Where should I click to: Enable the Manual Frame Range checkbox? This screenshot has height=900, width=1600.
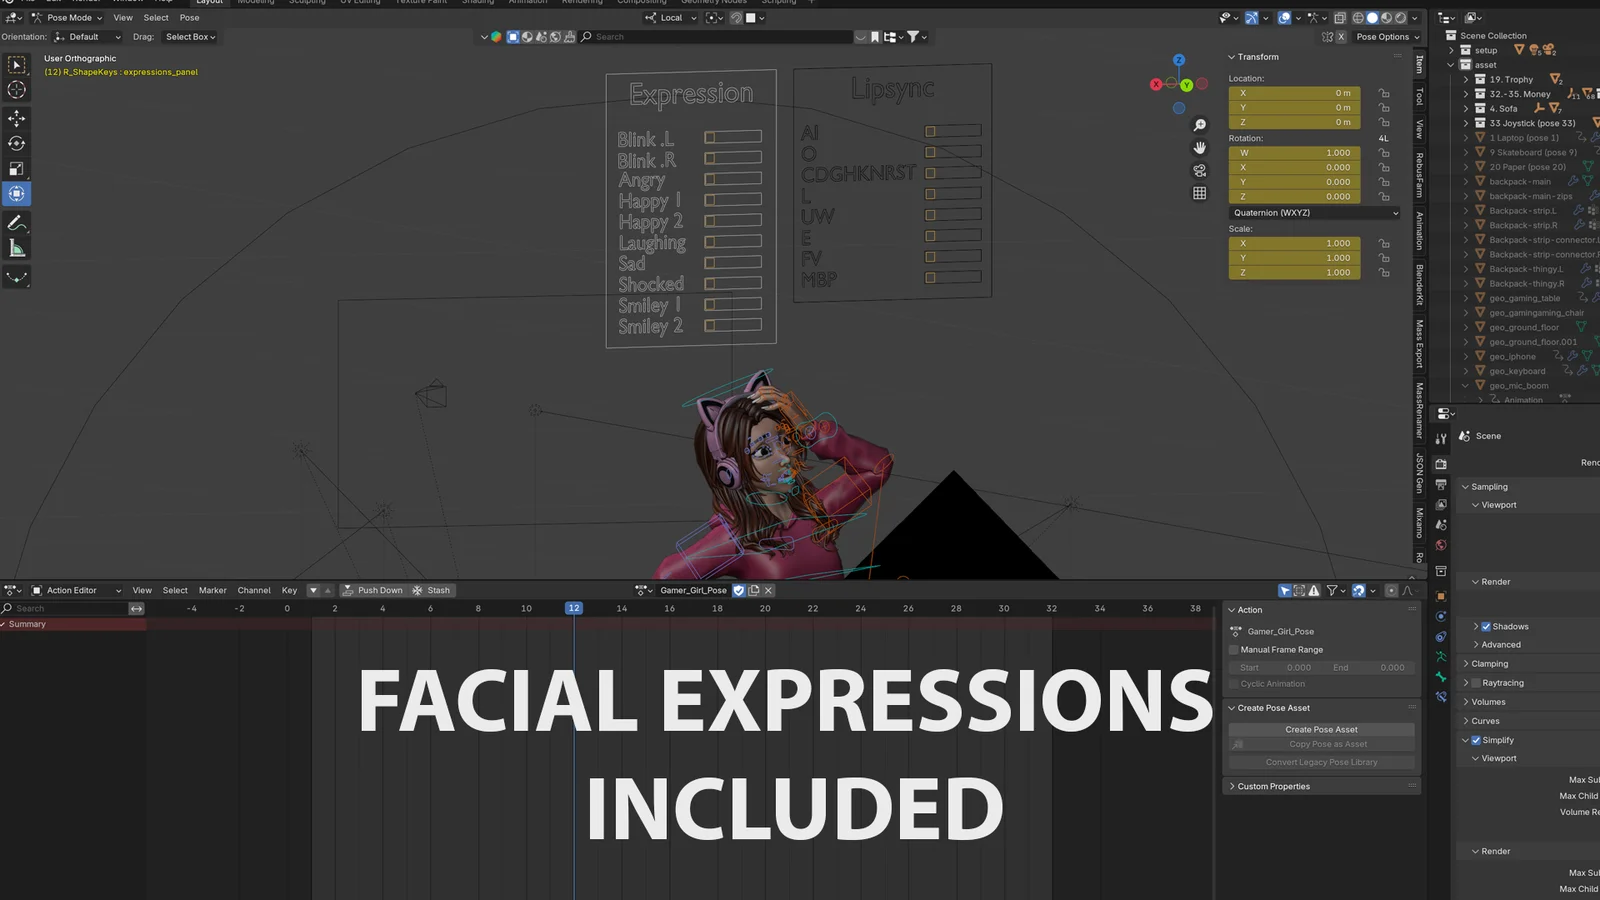[1234, 650]
